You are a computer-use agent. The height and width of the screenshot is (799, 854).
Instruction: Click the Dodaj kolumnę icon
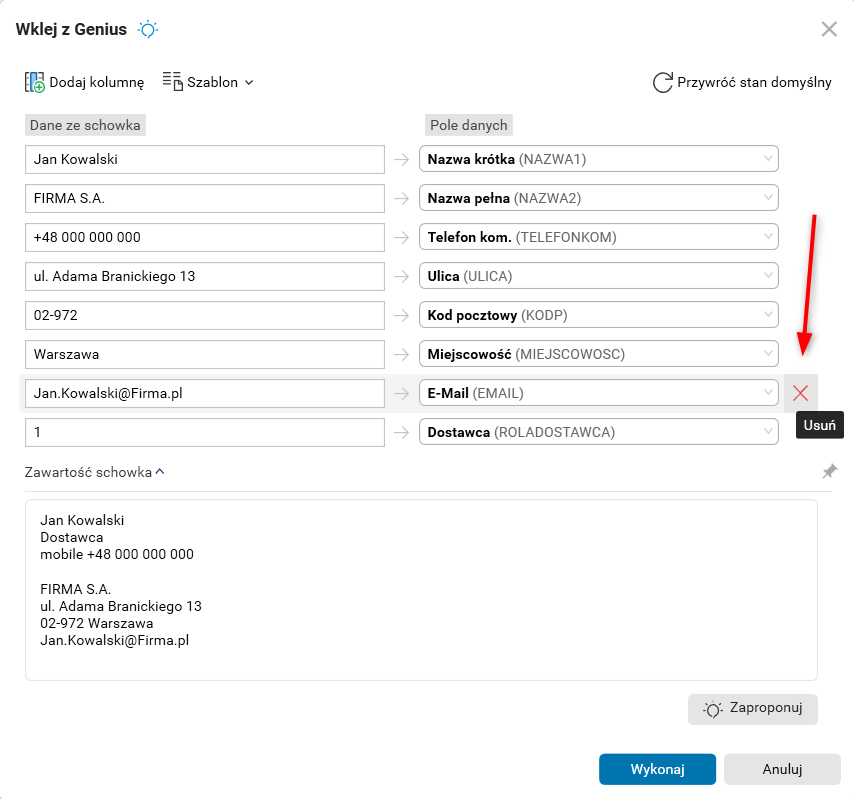35,82
